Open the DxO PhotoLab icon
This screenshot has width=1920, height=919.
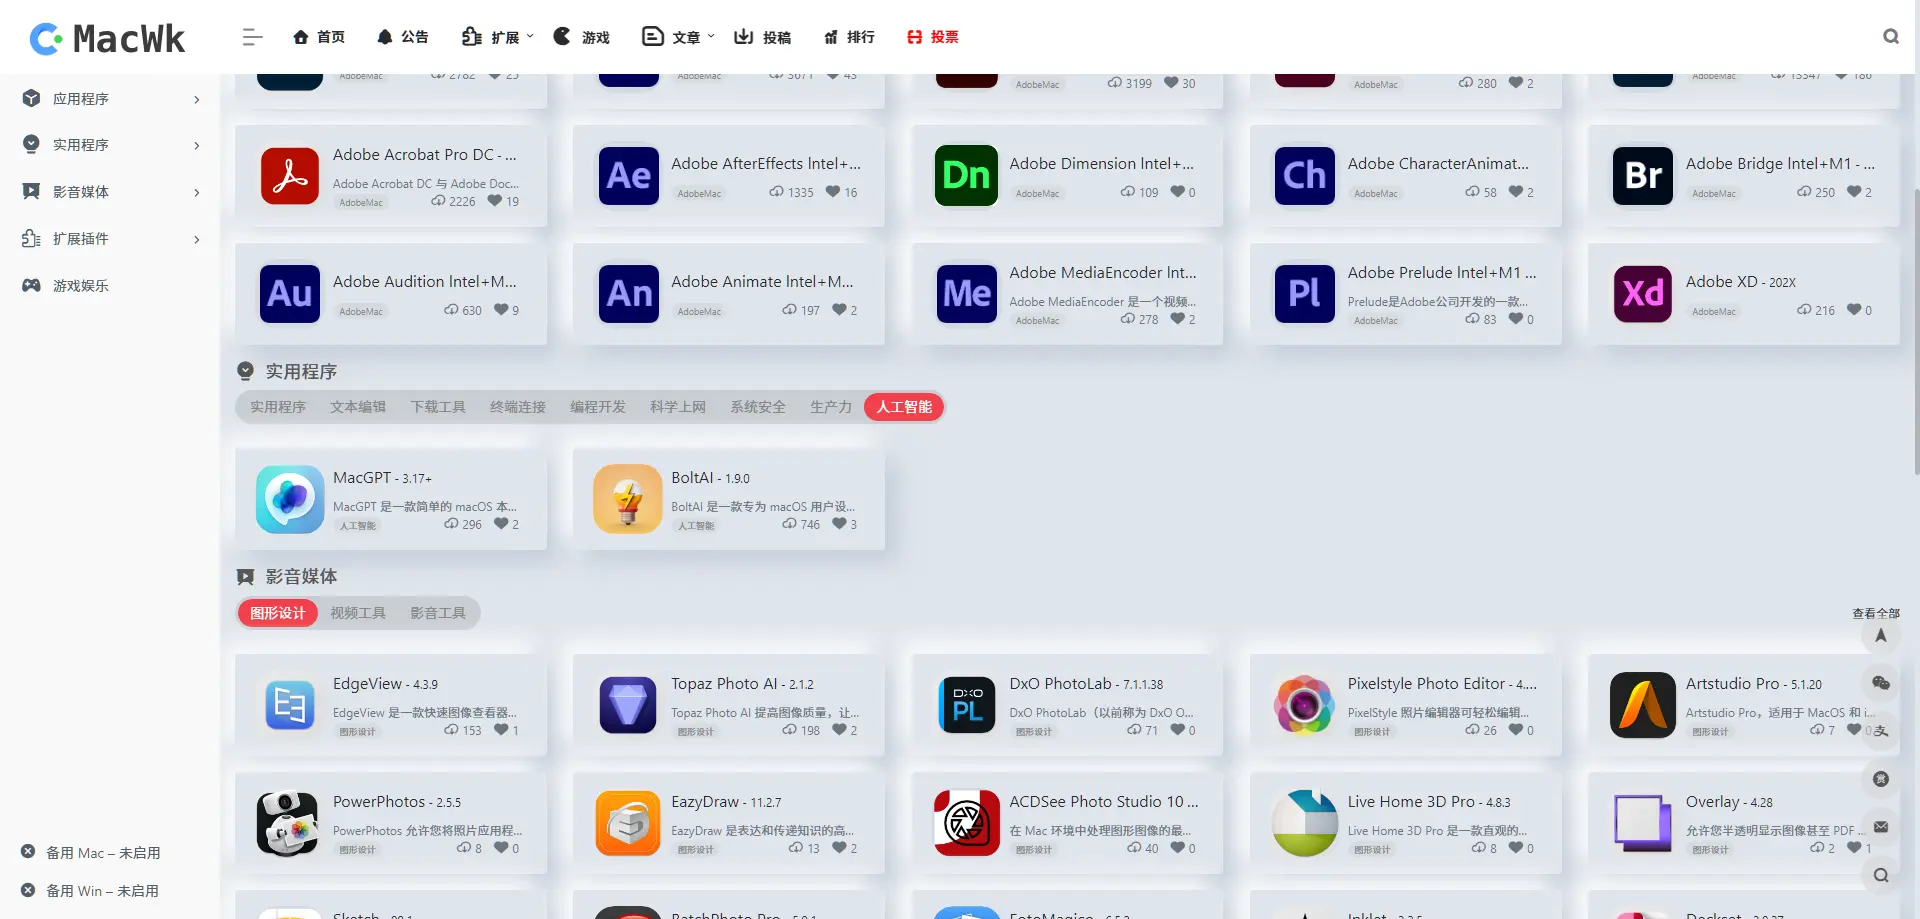pos(966,705)
